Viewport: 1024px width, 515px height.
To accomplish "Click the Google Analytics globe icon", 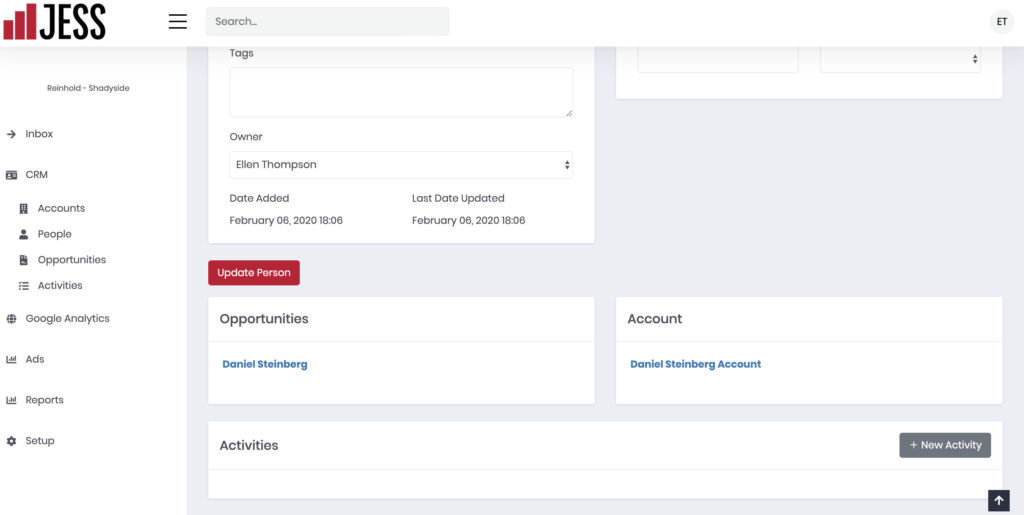I will click(x=11, y=319).
